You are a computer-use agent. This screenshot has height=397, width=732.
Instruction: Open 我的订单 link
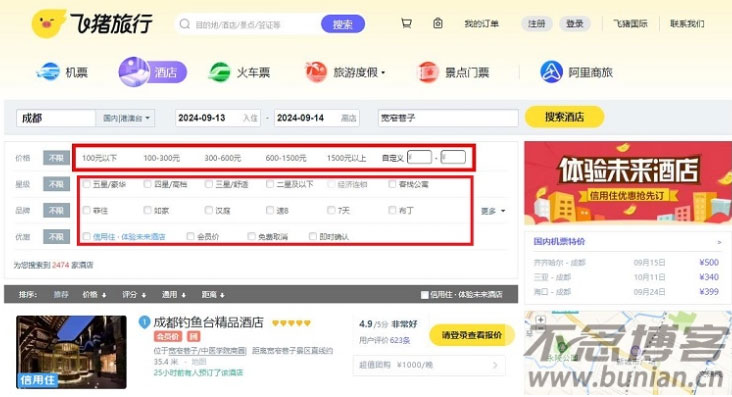pyautogui.click(x=481, y=24)
